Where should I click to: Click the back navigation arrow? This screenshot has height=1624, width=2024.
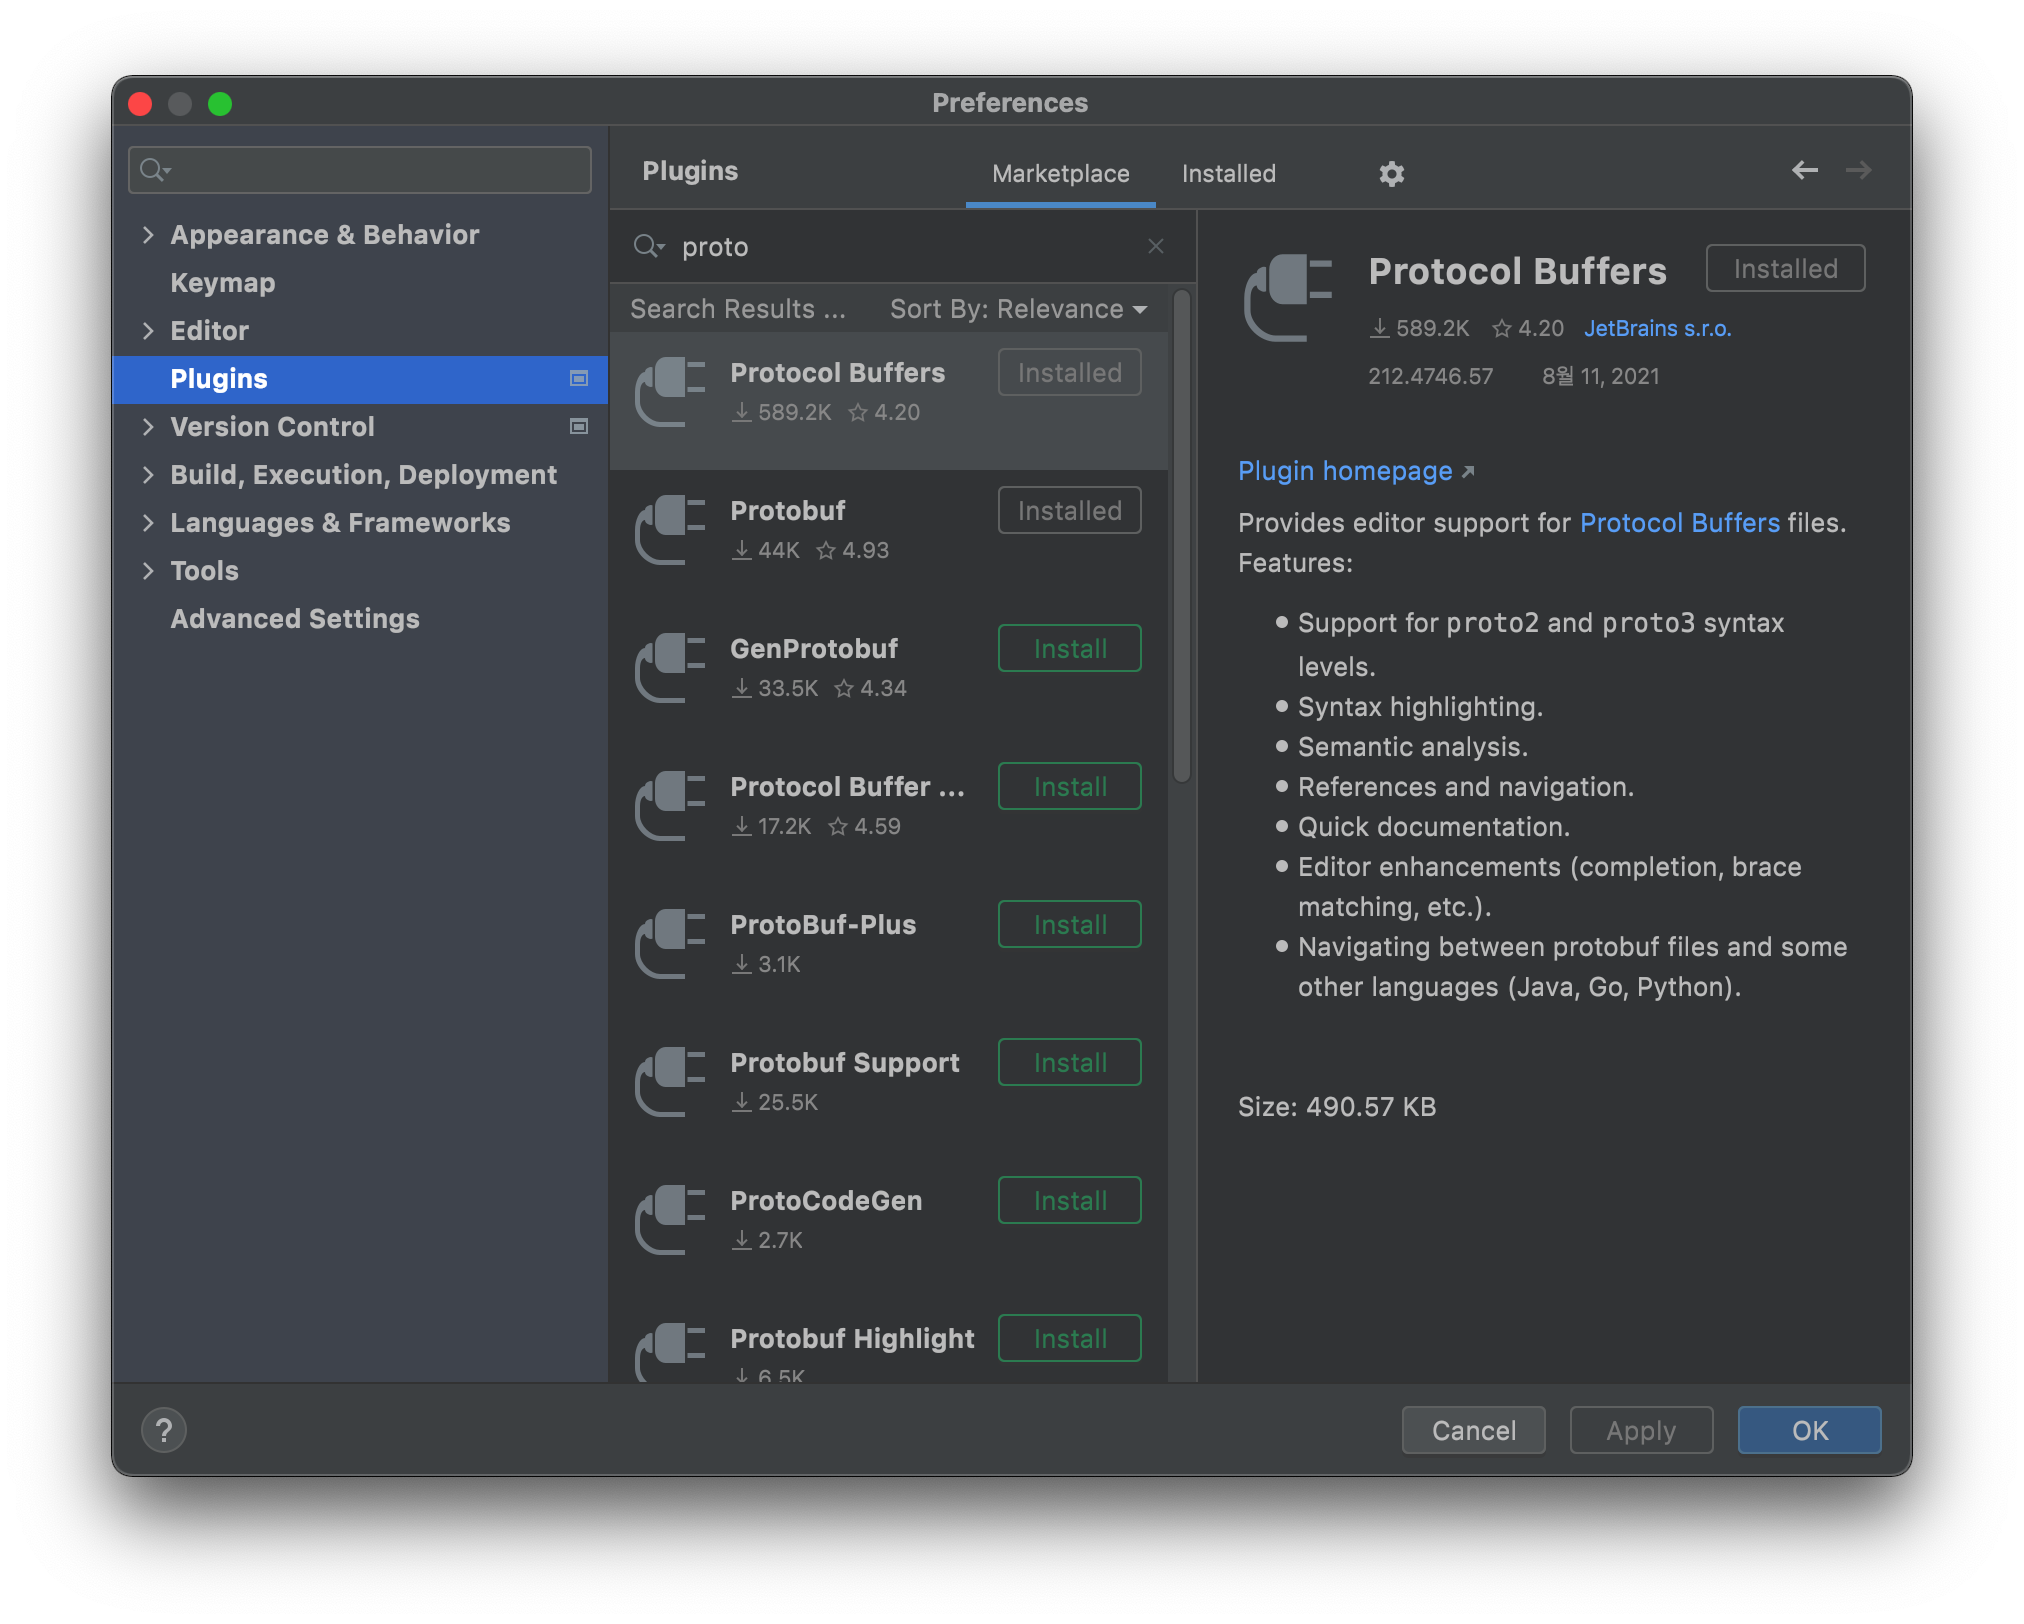click(1804, 170)
